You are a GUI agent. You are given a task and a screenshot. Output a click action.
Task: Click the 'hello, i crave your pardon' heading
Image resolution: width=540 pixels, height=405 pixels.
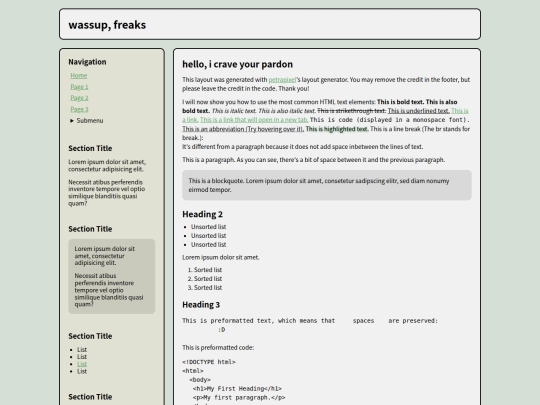pyautogui.click(x=237, y=64)
